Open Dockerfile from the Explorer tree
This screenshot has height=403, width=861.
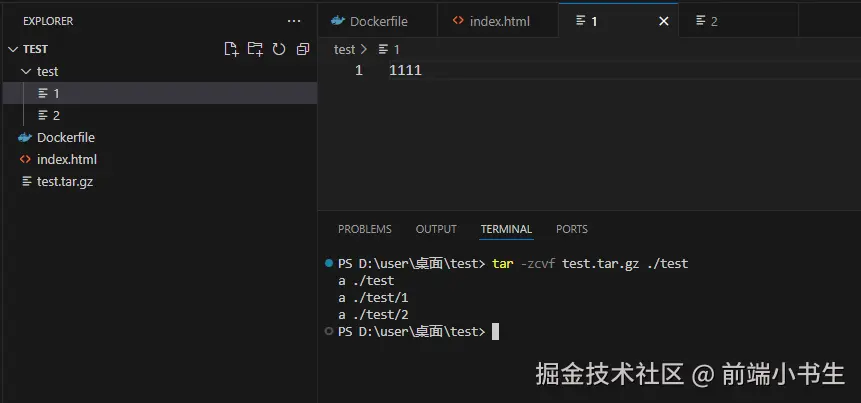pyautogui.click(x=160, y=137)
